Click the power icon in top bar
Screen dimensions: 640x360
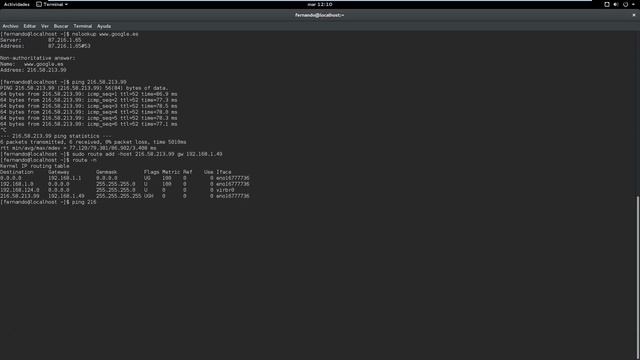coord(625,4)
